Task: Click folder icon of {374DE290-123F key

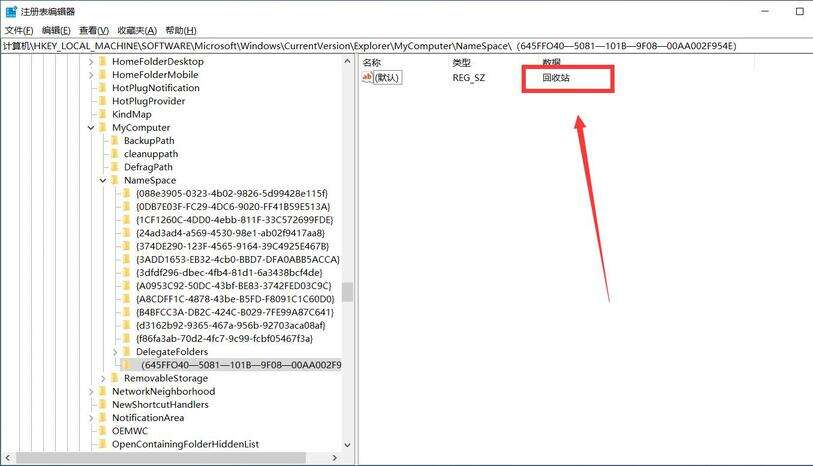Action: 127,246
